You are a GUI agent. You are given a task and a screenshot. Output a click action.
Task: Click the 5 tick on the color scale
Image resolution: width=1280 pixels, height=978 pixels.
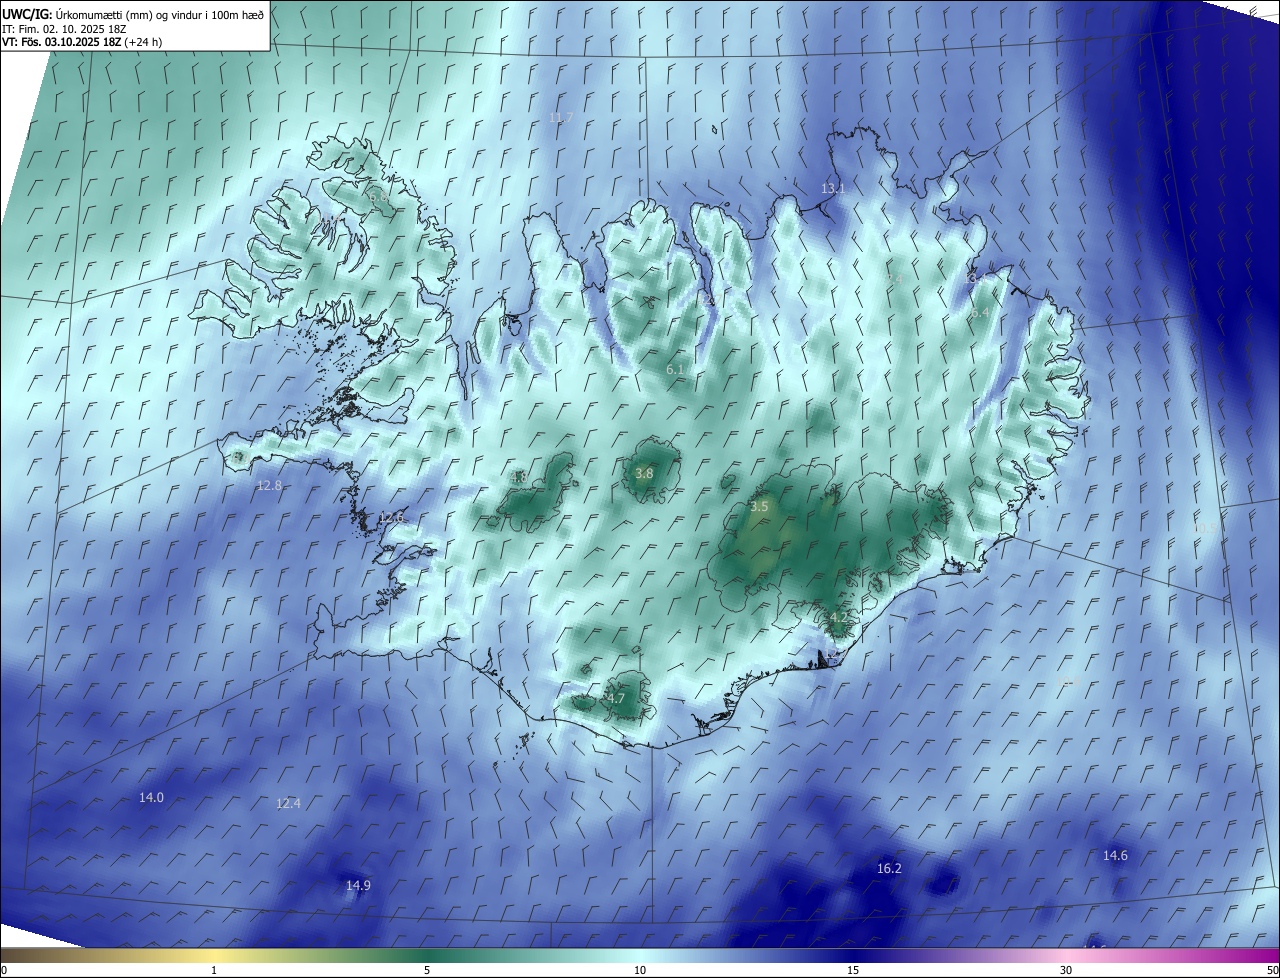(427, 970)
